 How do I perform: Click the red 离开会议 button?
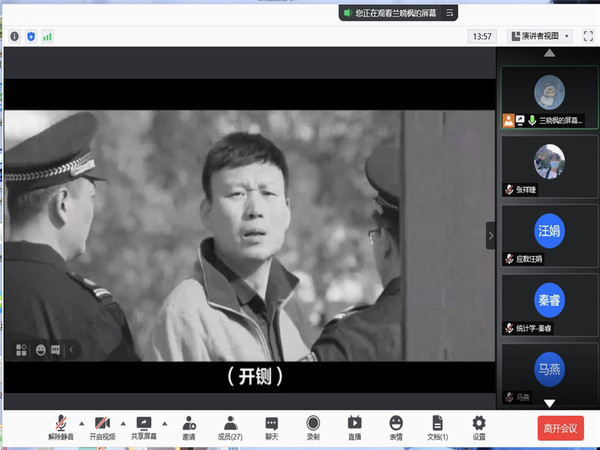(561, 428)
